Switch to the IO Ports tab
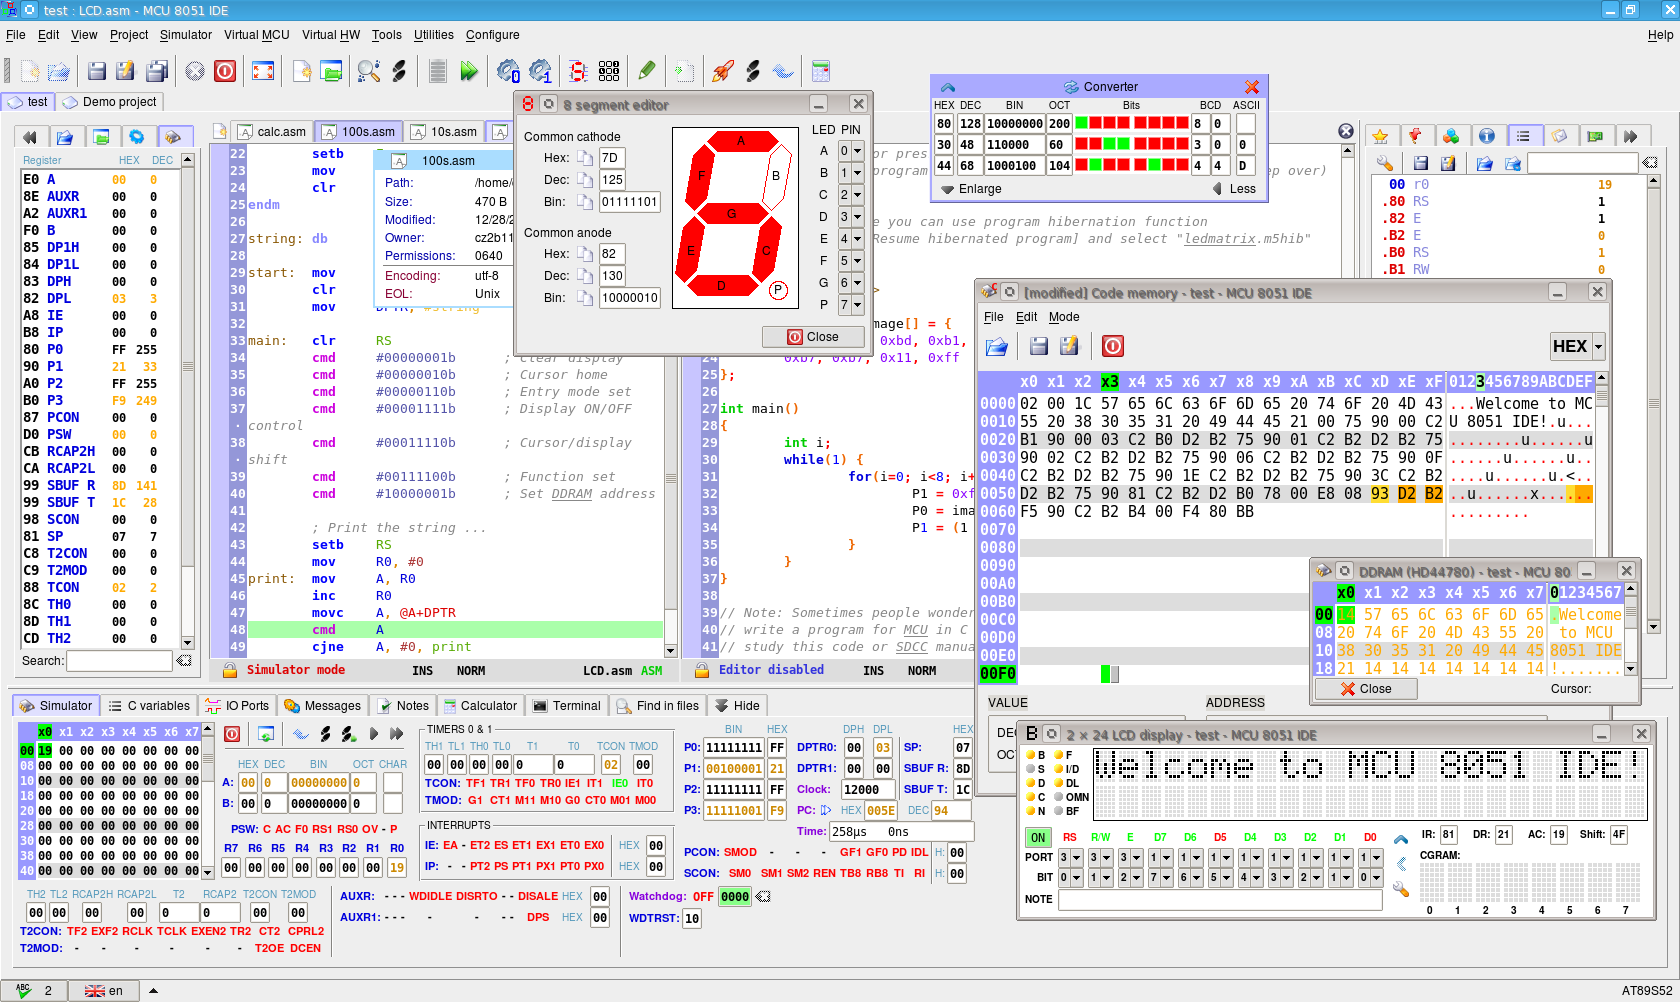This screenshot has height=1002, width=1680. pos(237,705)
